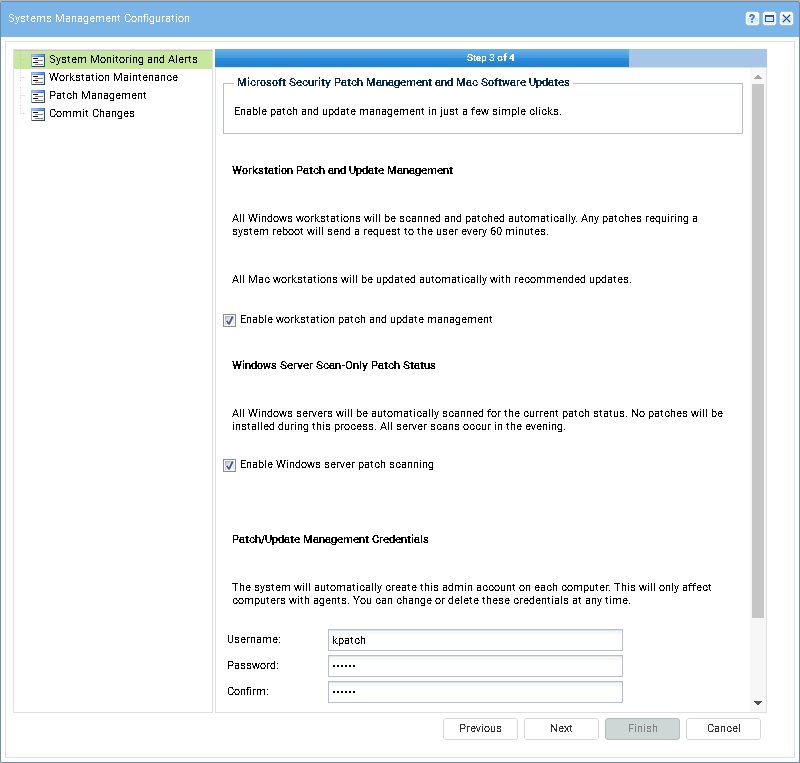Screen dimensions: 800x763
Task: Close the Systems Management Configuration dialog
Action: [786, 19]
